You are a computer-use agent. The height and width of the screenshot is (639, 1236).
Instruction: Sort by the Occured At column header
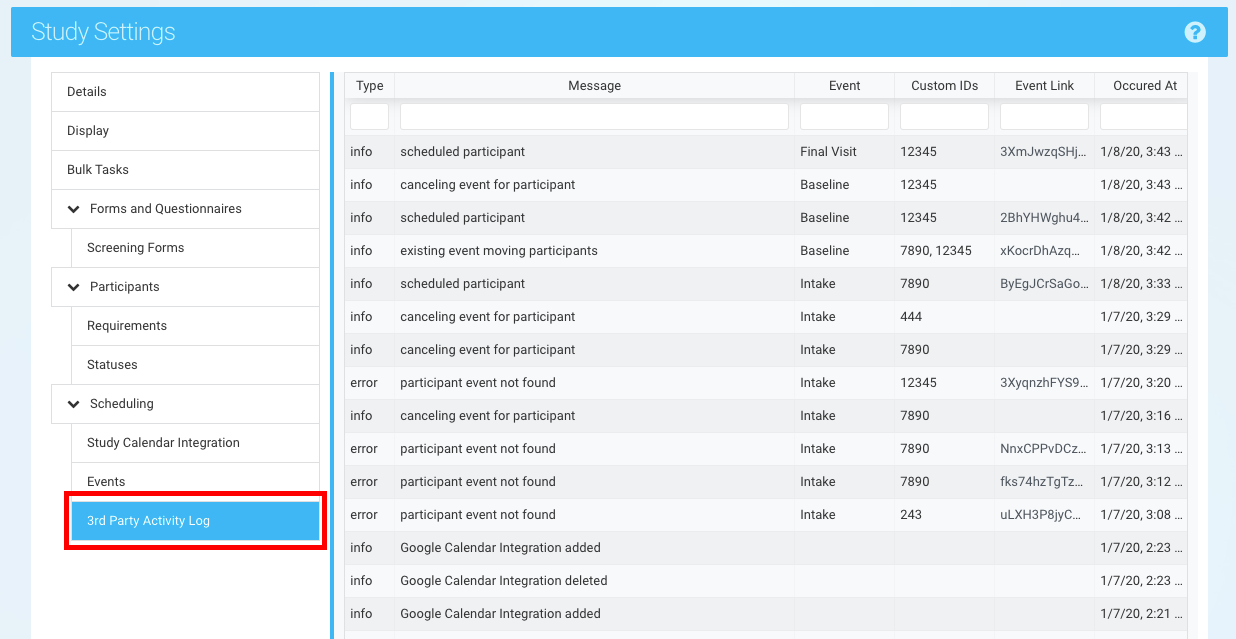(1144, 86)
